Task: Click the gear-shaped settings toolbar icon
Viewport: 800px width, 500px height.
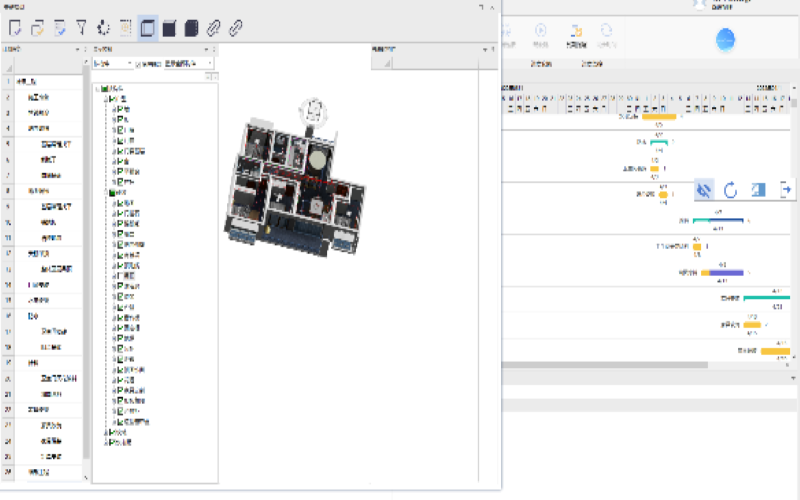Action: pos(104,28)
